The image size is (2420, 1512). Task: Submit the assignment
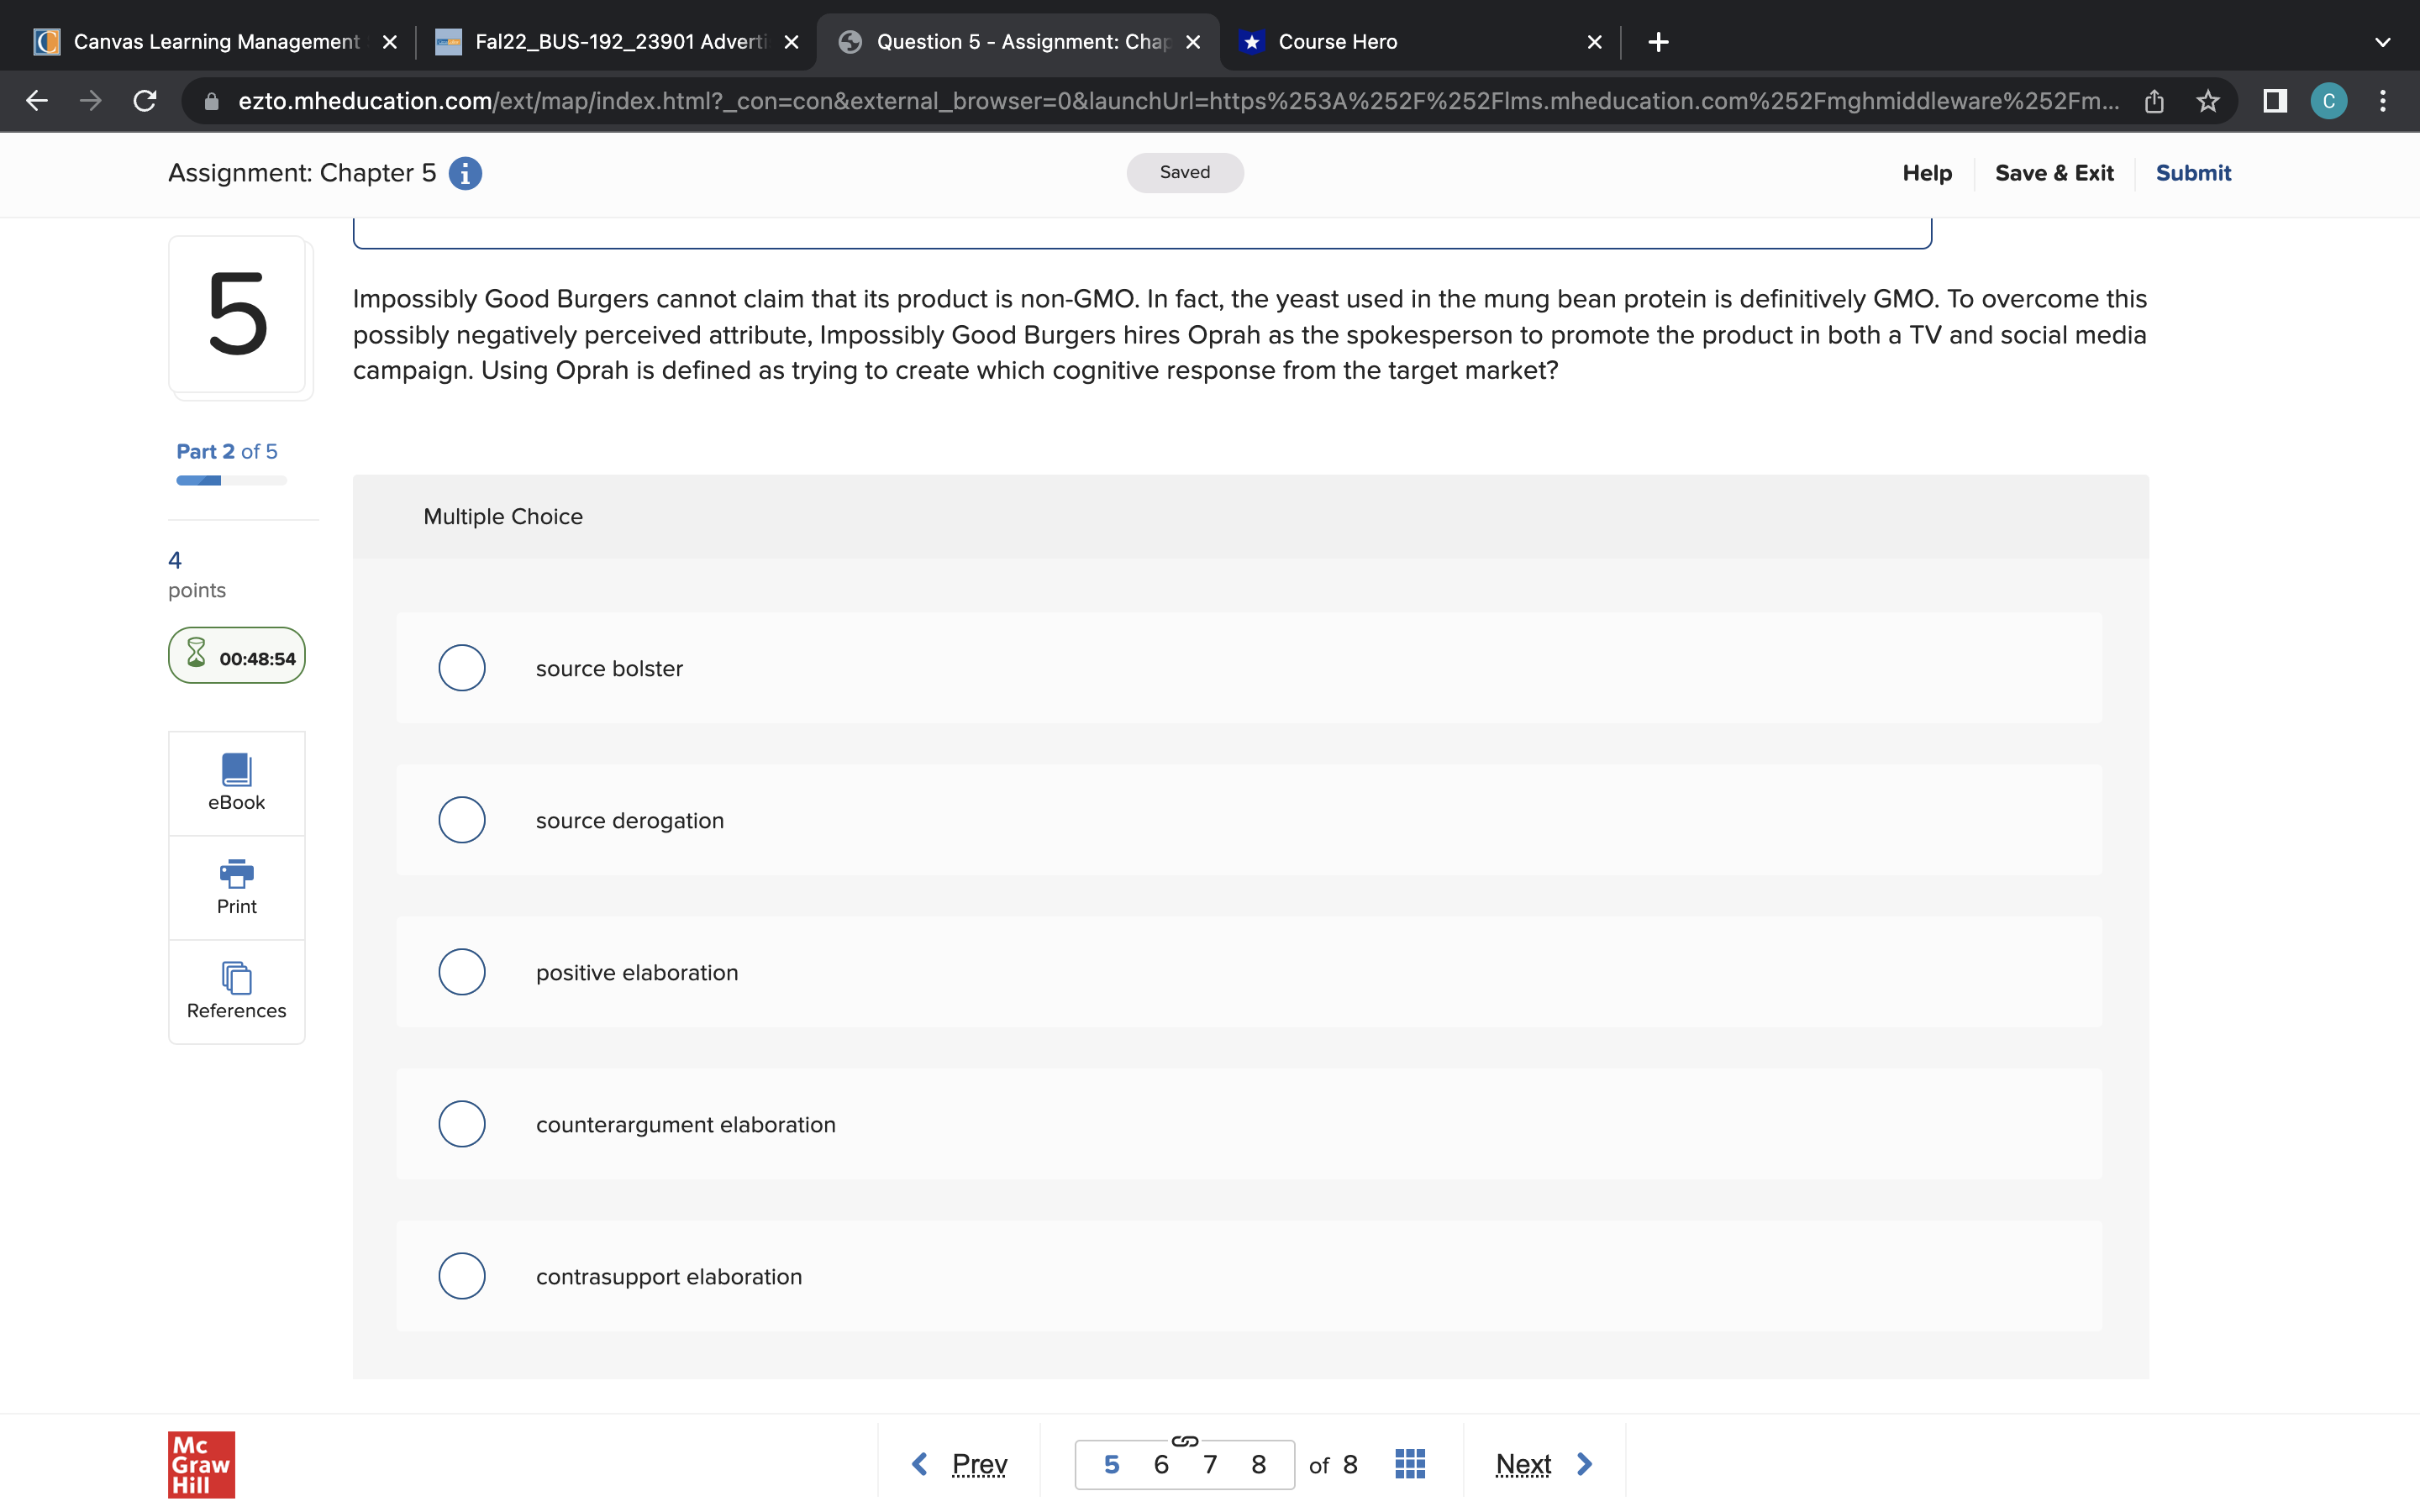tap(2193, 172)
